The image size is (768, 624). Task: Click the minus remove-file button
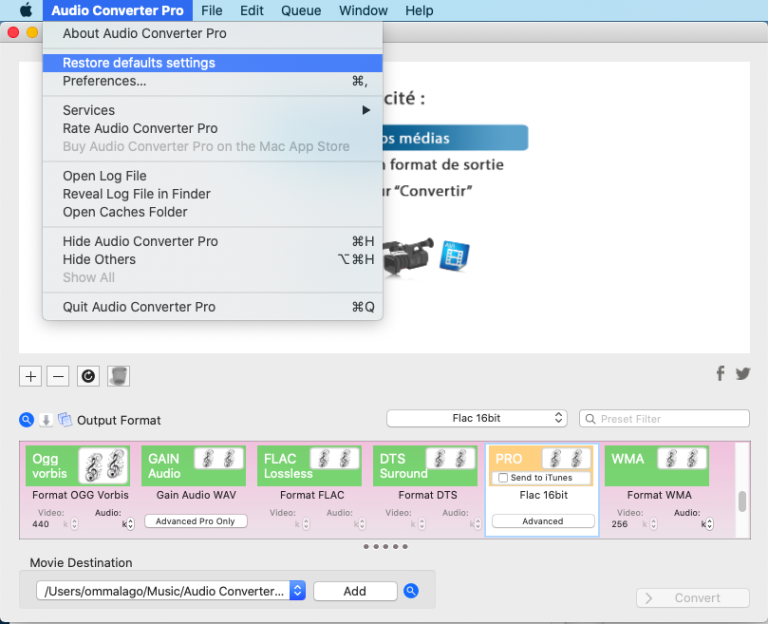pyautogui.click(x=58, y=376)
